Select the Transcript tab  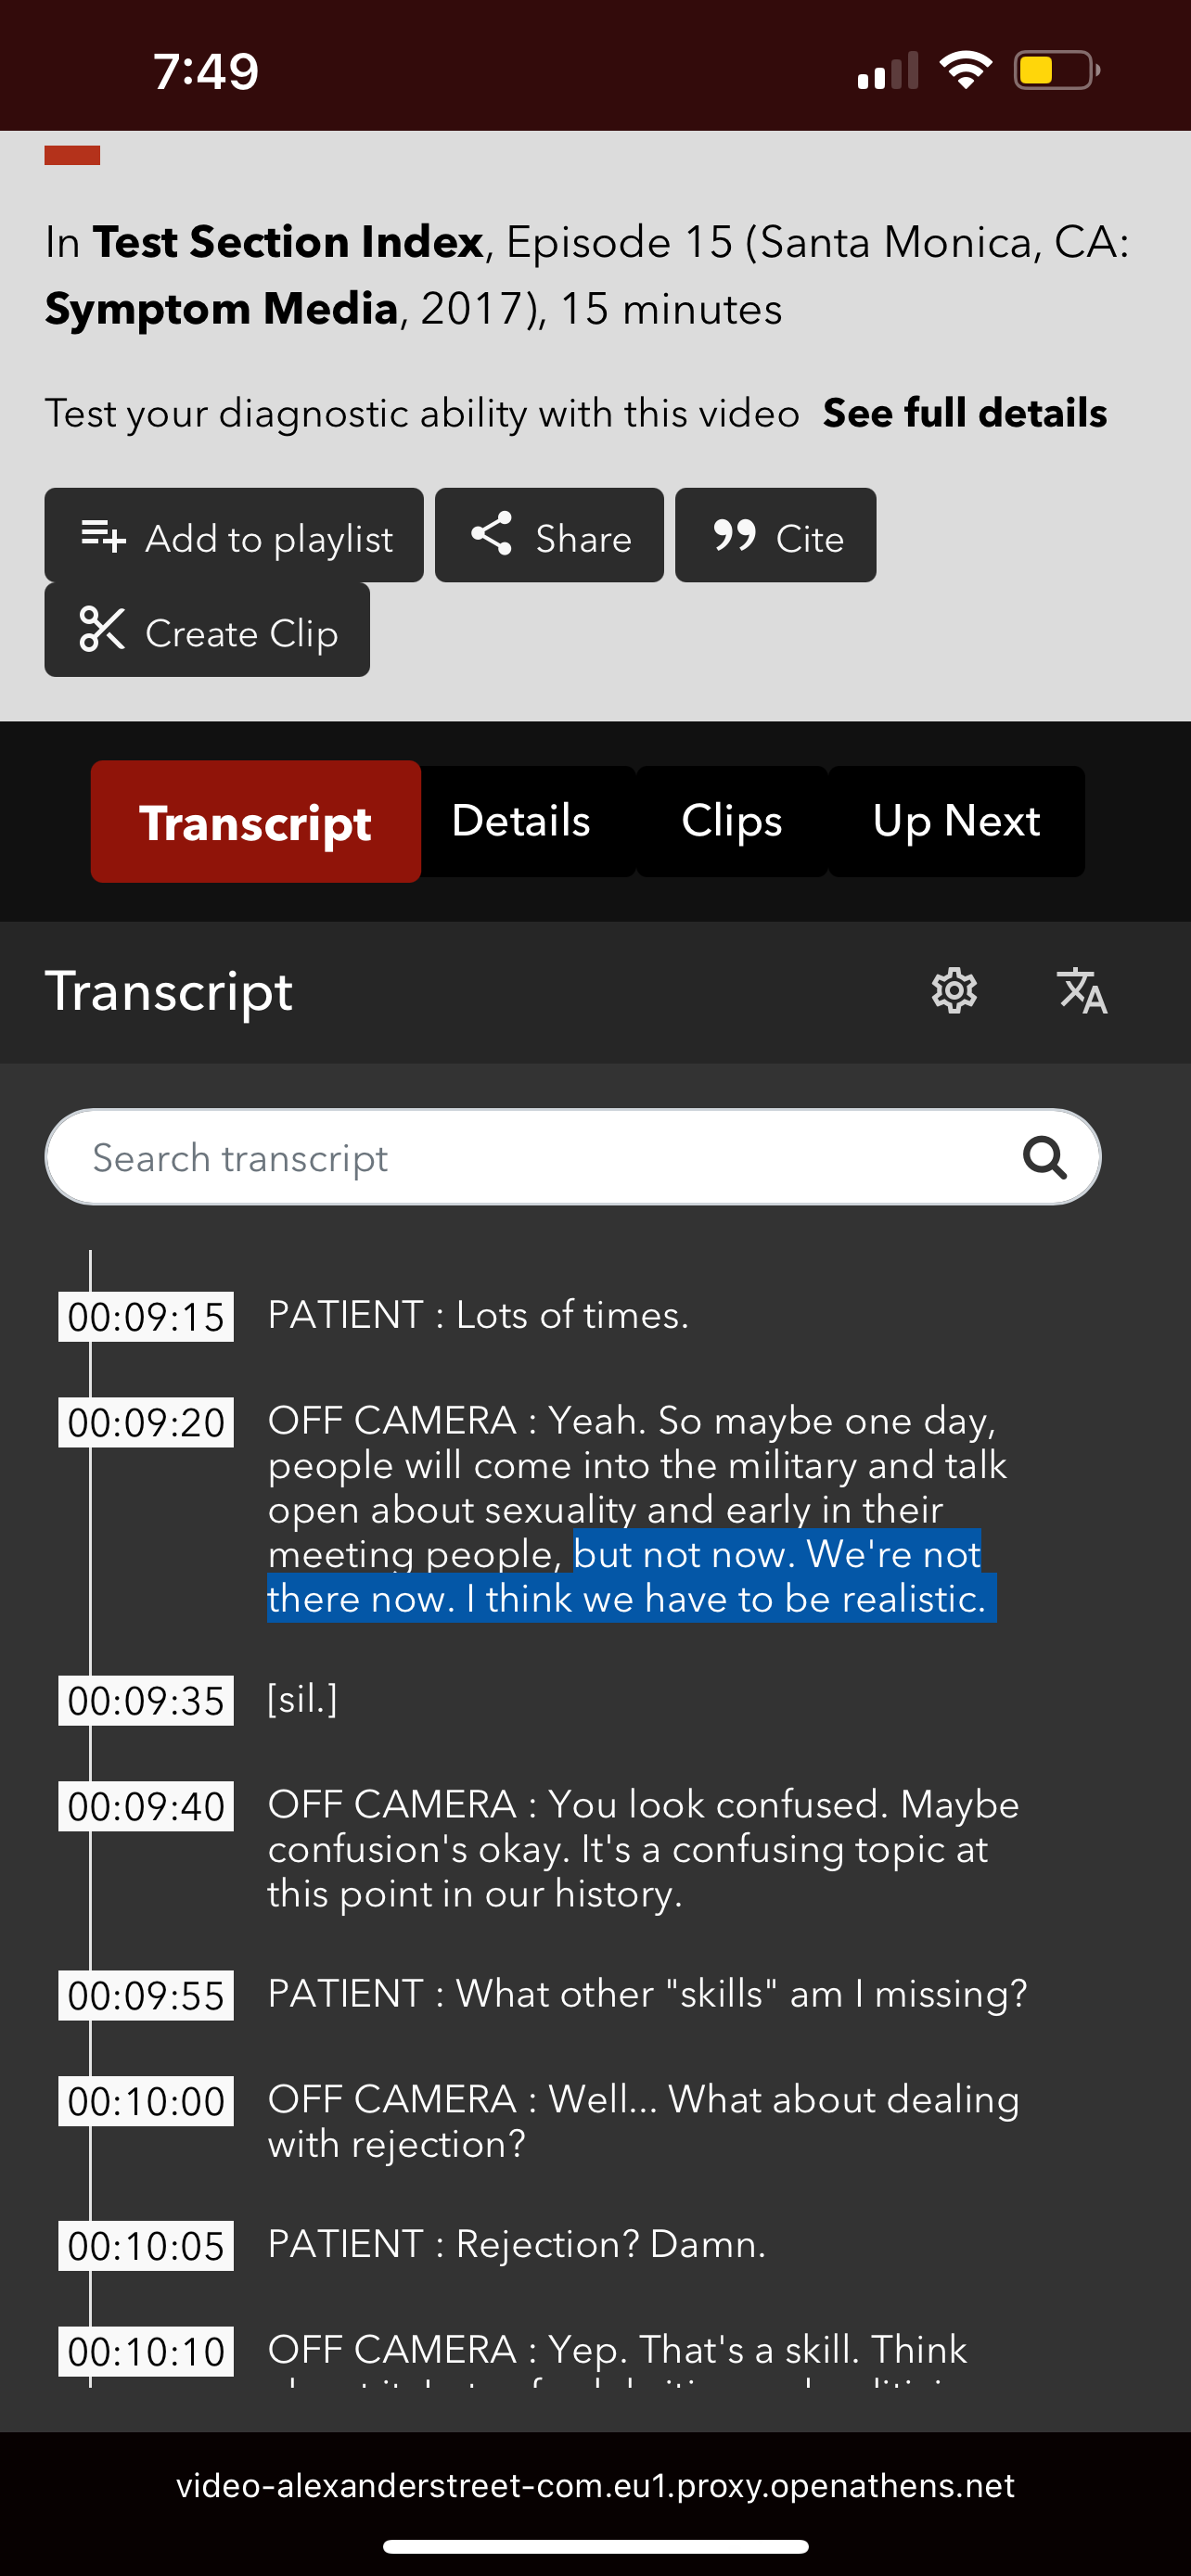(255, 821)
